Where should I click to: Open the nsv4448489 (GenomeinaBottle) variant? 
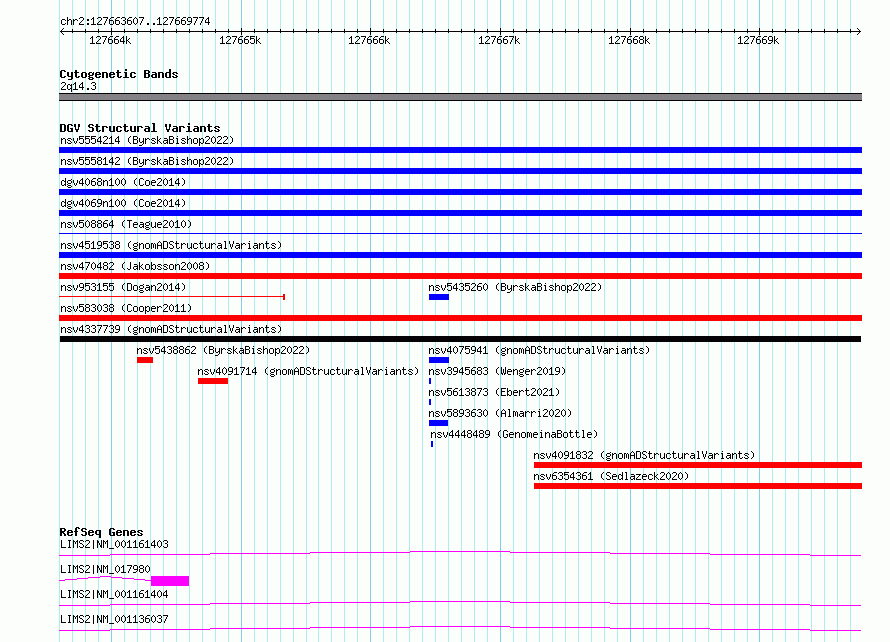514,434
